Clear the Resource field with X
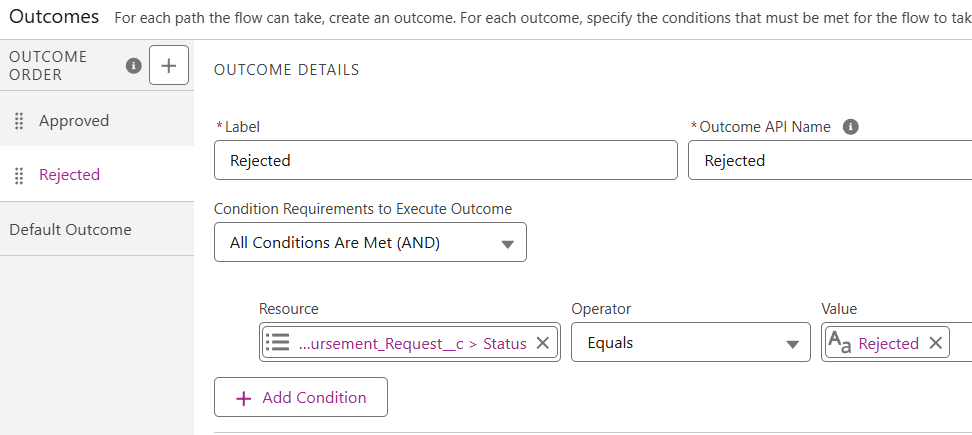 click(543, 343)
